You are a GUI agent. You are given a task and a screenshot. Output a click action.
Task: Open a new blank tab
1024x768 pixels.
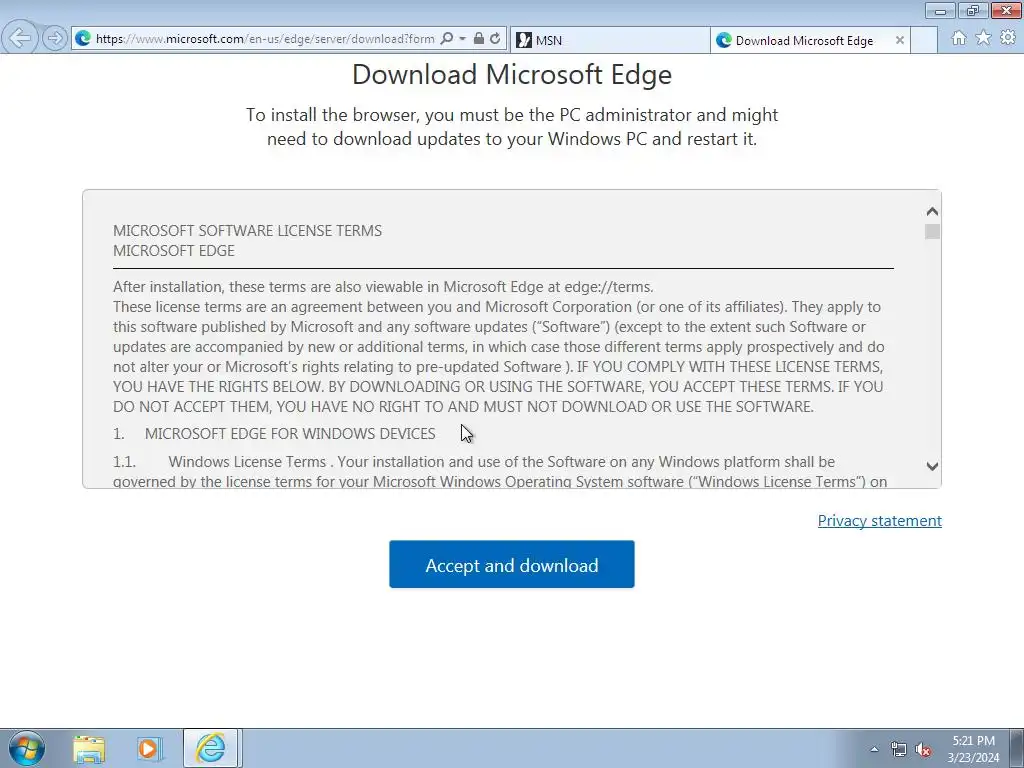(x=924, y=40)
